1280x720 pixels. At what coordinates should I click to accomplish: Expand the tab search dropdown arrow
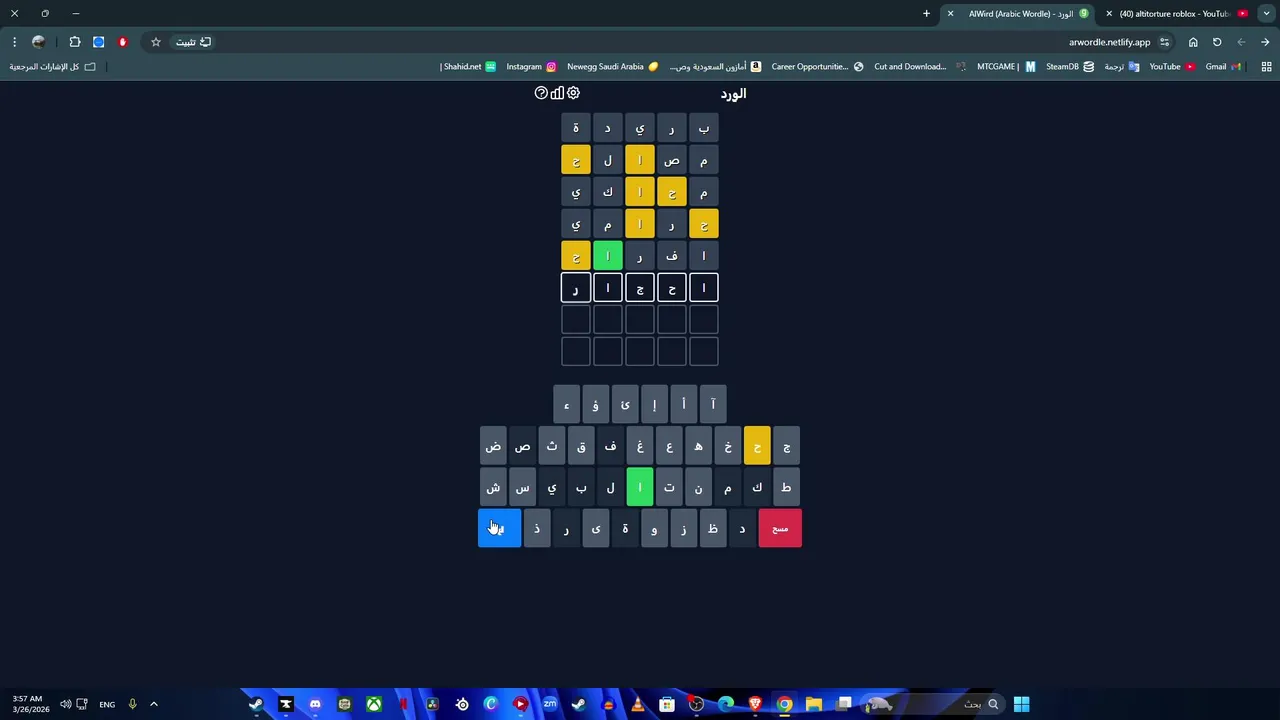[1265, 14]
